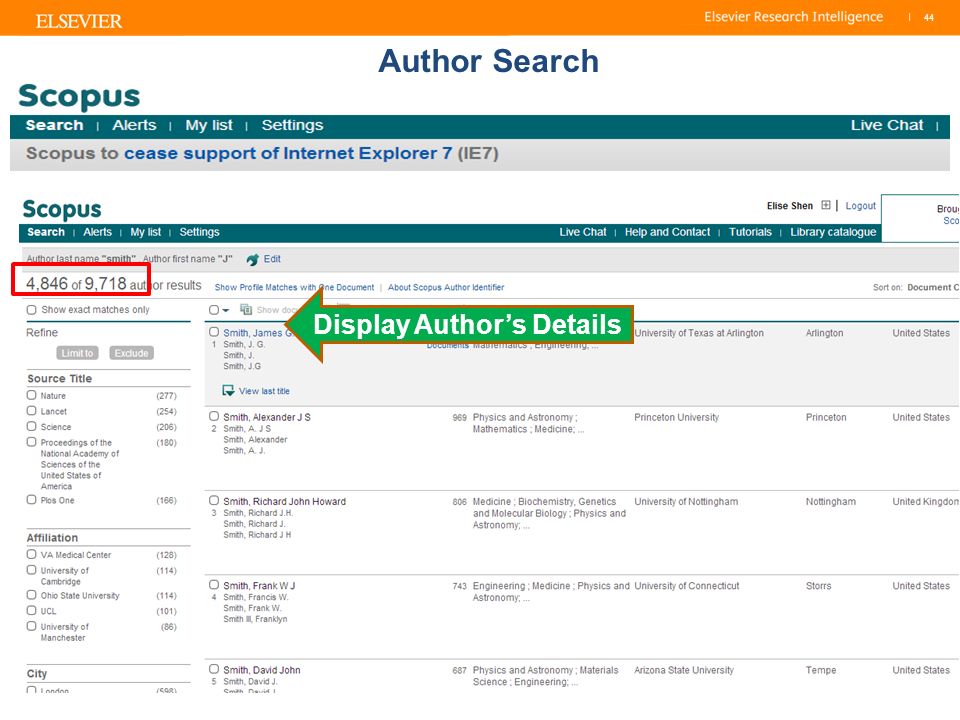Image resolution: width=960 pixels, height=720 pixels.
Task: Open Settings in the large top banner
Action: [292, 126]
